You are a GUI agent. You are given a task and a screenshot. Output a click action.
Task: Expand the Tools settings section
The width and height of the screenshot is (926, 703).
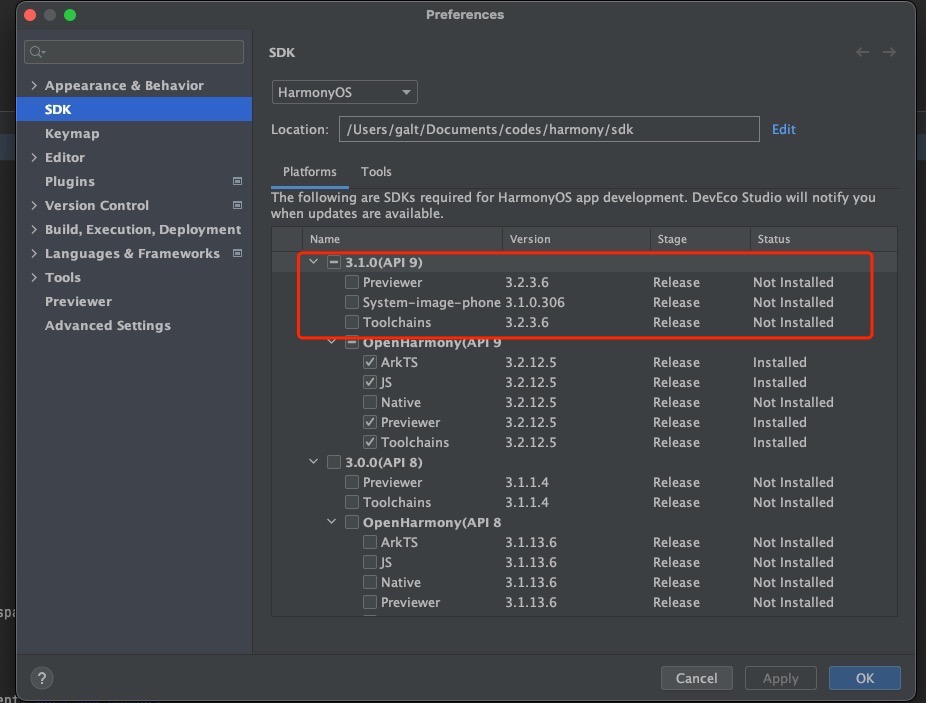pos(34,277)
